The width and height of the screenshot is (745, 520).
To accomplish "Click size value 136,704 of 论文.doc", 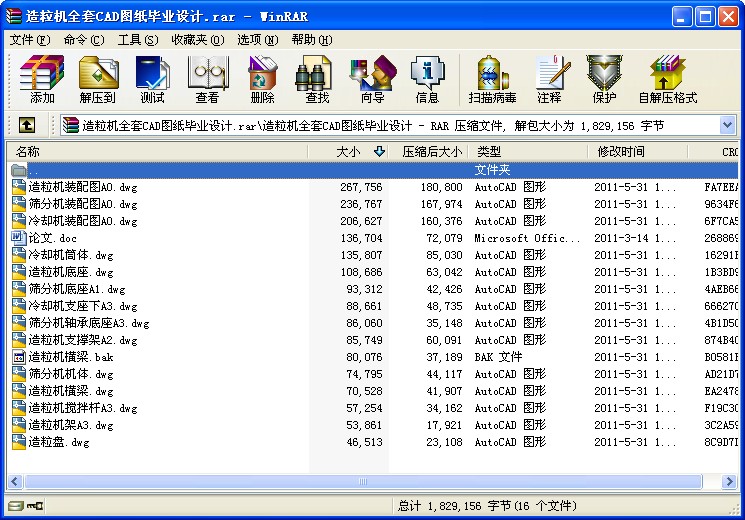I will [x=361, y=238].
